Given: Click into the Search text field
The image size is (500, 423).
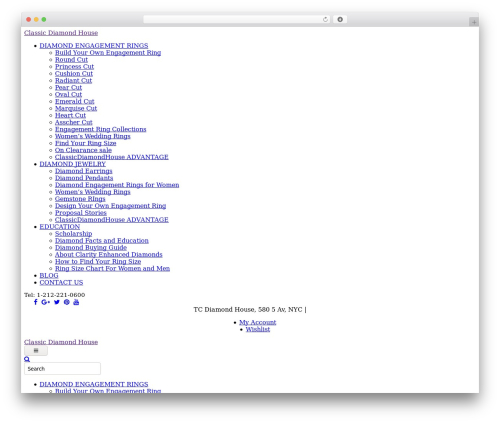Looking at the screenshot, I should point(62,369).
